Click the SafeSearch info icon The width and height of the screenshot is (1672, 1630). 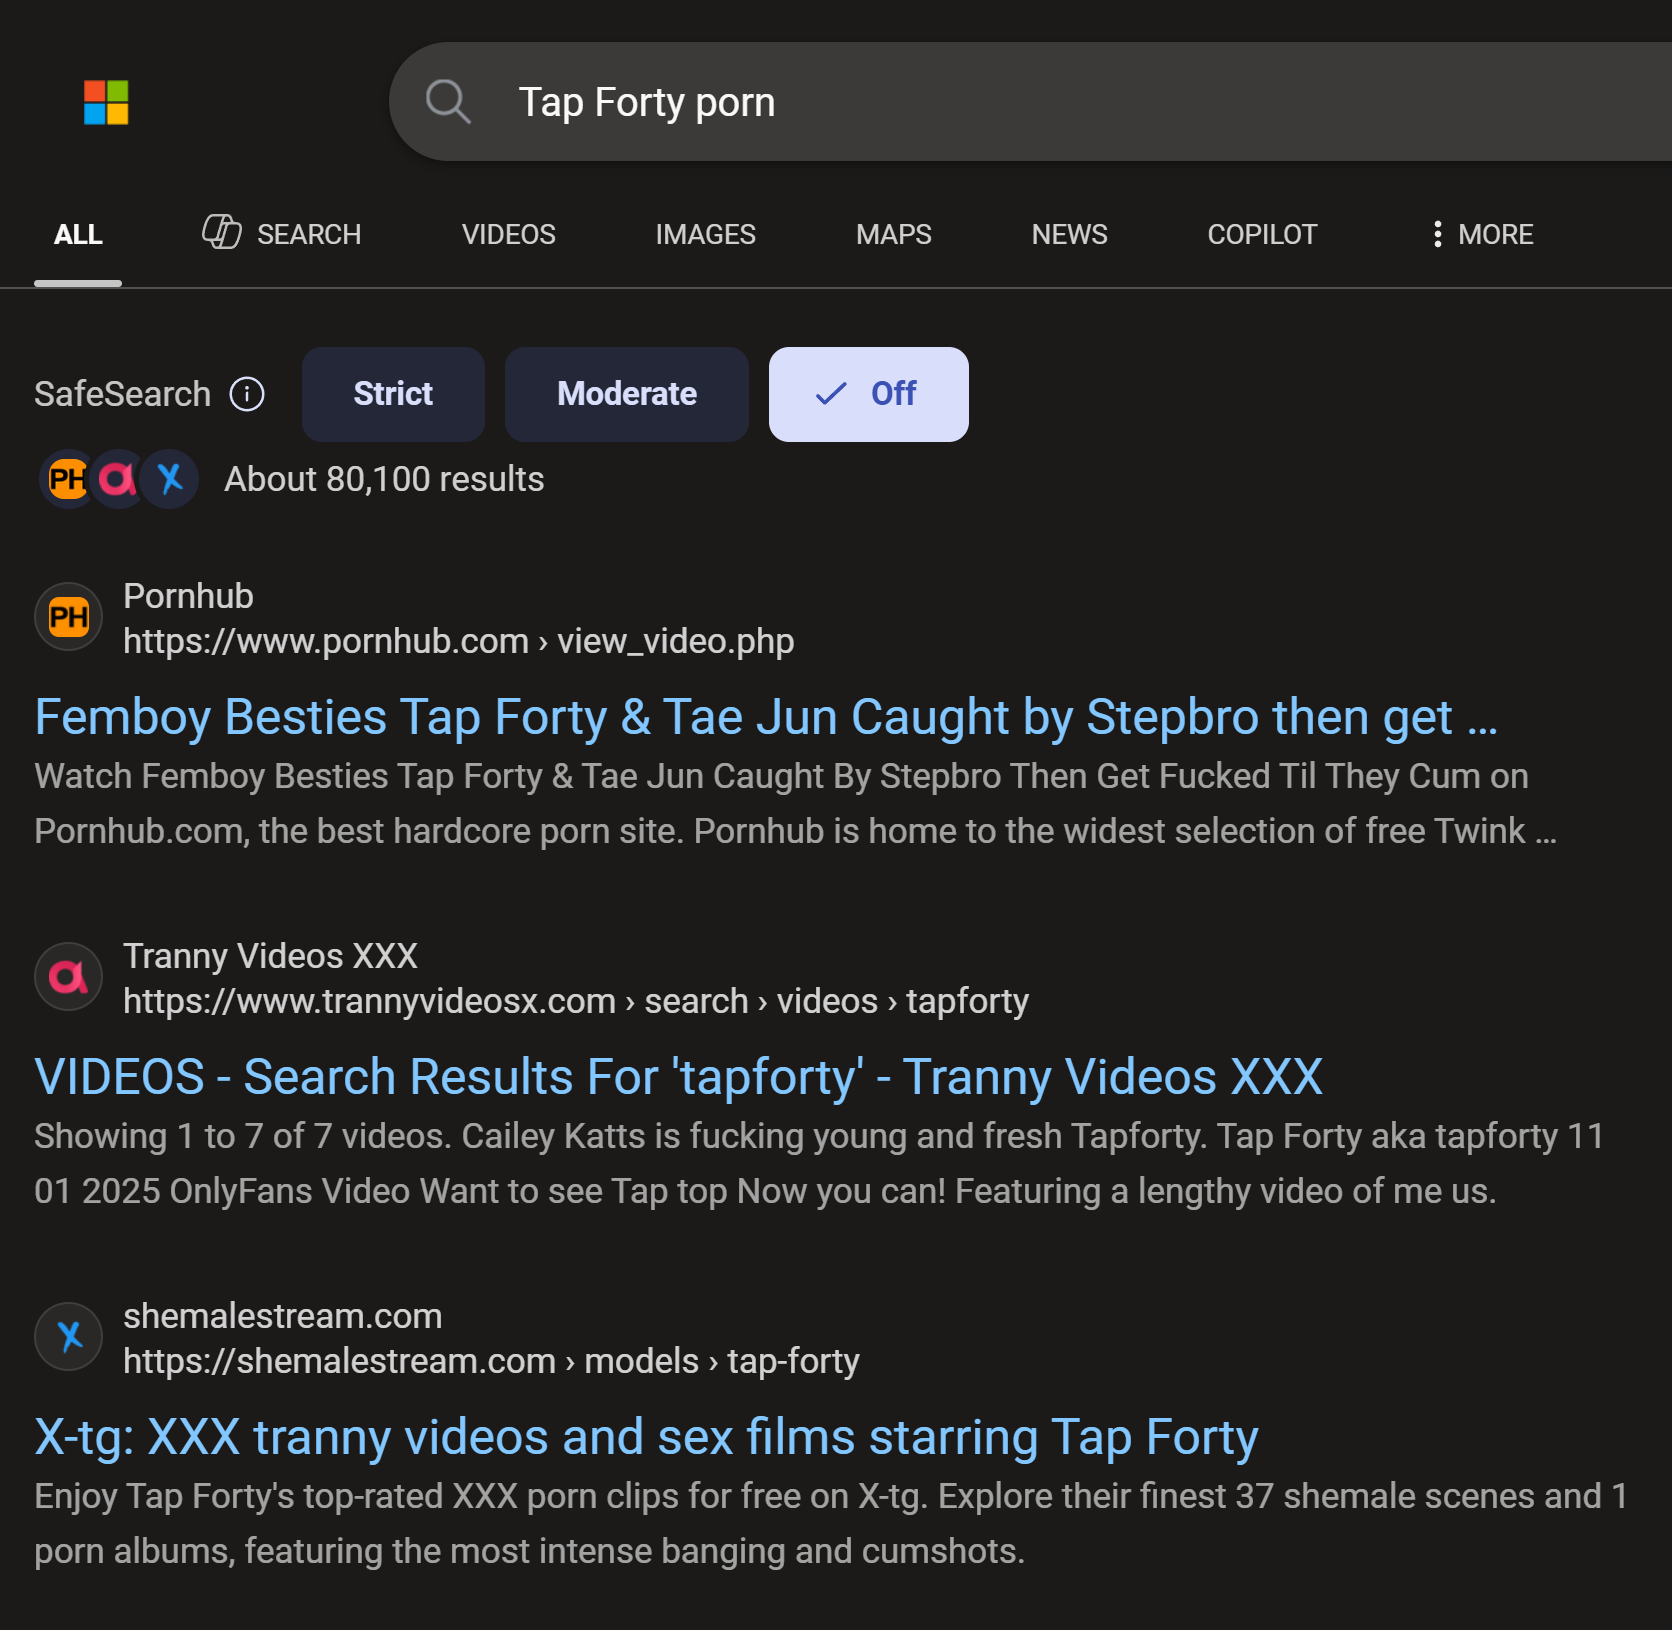(247, 394)
